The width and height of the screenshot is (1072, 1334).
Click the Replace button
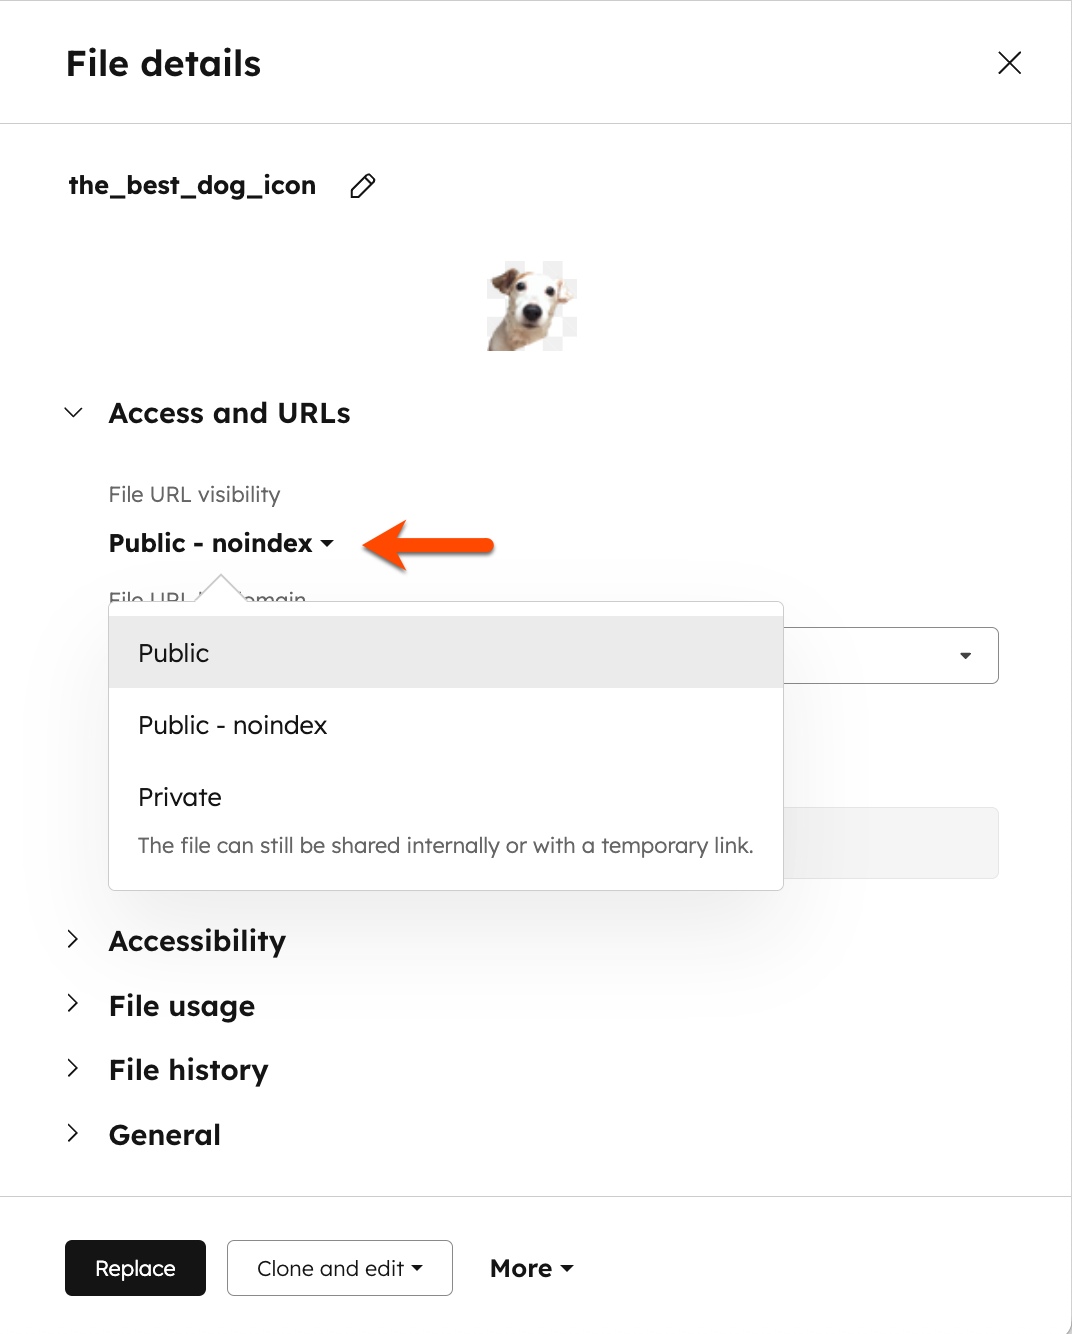click(x=135, y=1268)
